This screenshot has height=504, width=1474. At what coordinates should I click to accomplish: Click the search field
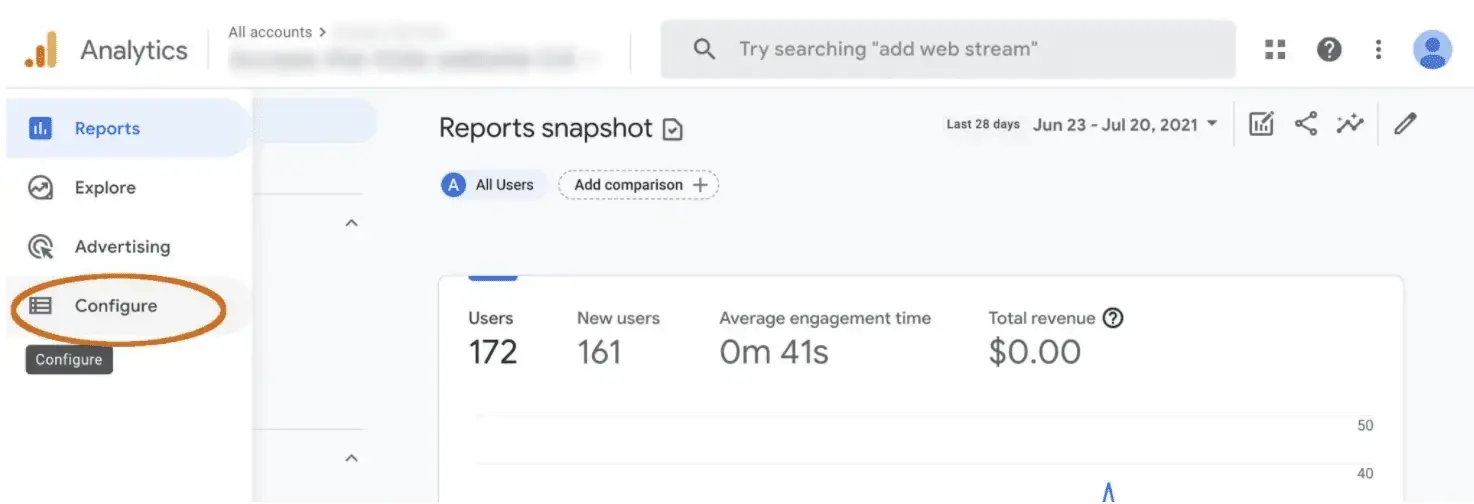pyautogui.click(x=946, y=49)
